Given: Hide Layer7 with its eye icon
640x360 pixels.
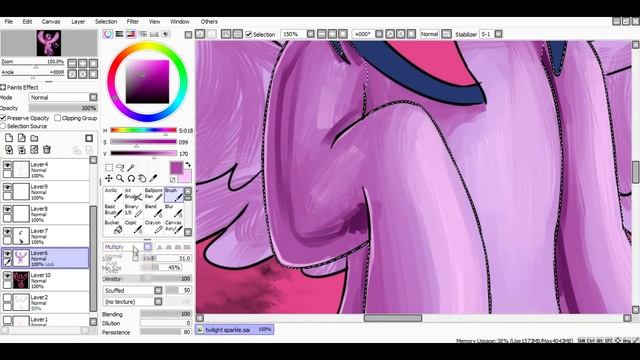Looking at the screenshot, I should tap(7, 231).
